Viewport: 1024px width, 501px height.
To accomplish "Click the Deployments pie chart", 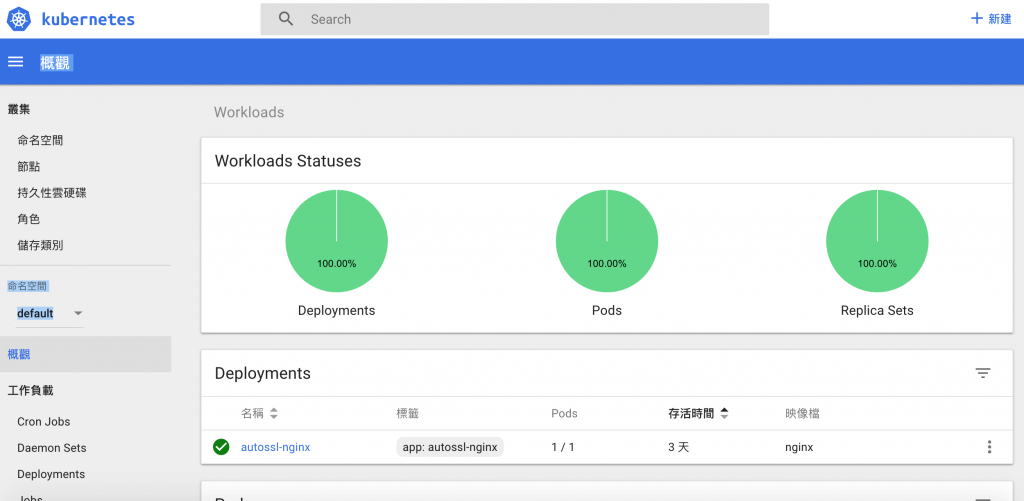I will 336,240.
